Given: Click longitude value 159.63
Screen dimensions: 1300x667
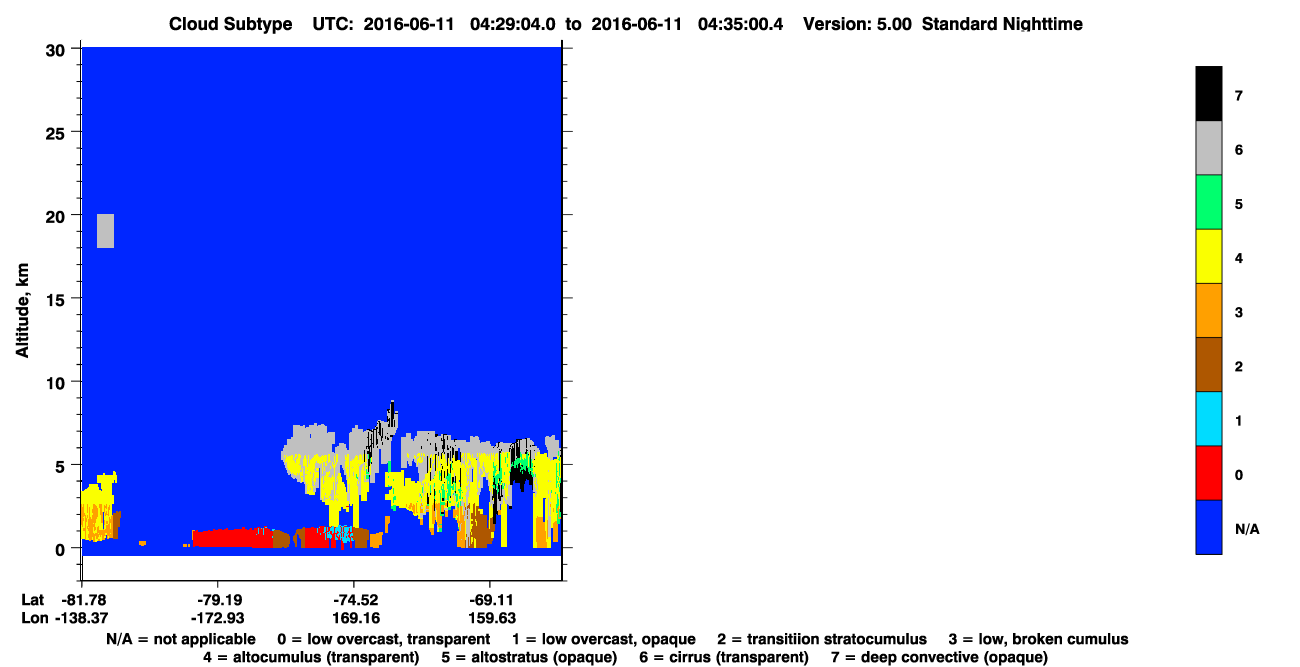Looking at the screenshot, I should pyautogui.click(x=491, y=618).
